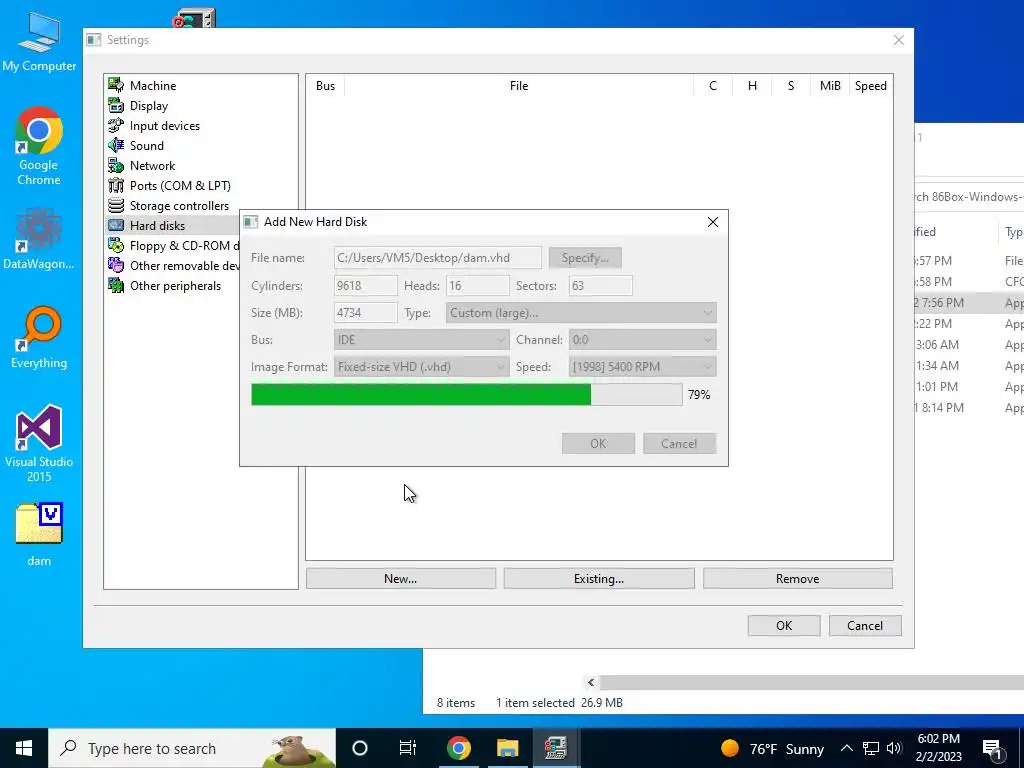Click the Cylinders value field
The height and width of the screenshot is (768, 1024).
[365, 285]
